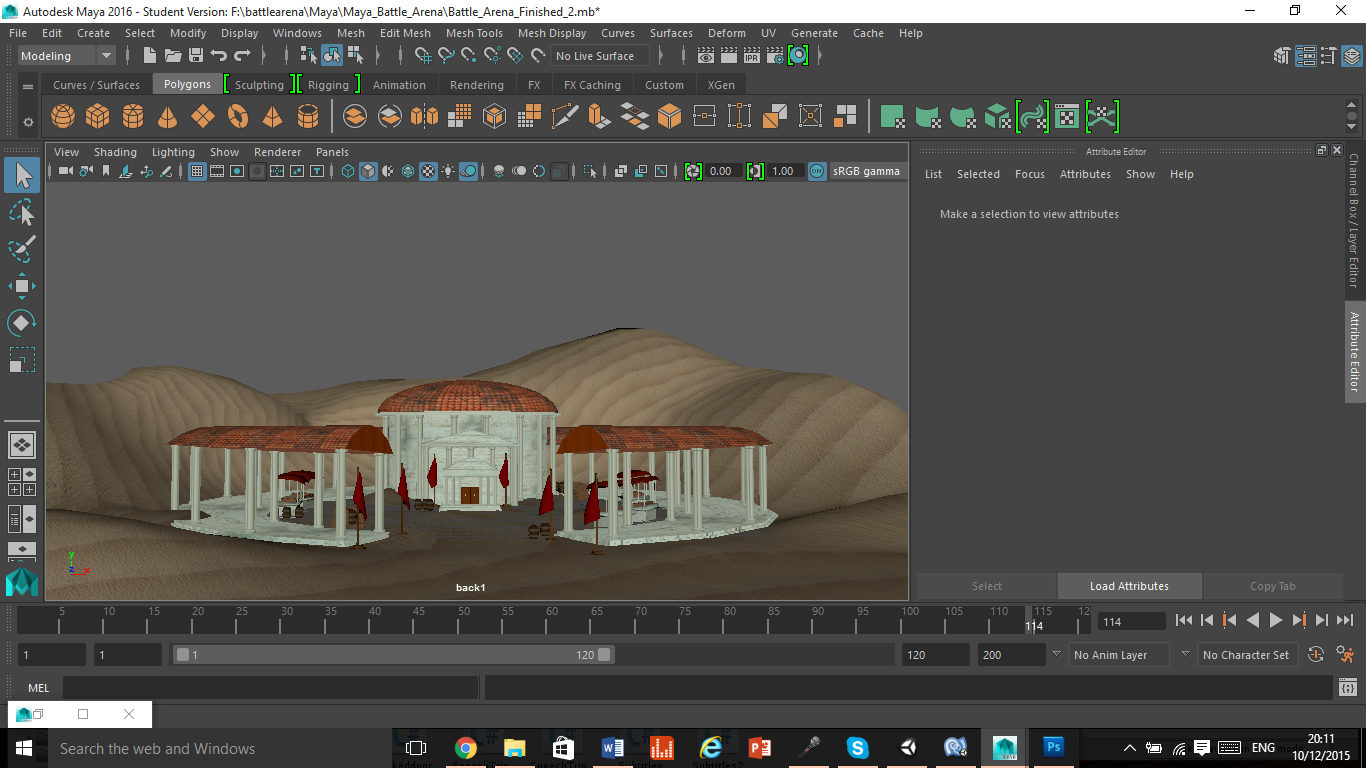The width and height of the screenshot is (1366, 768).
Task: Toggle the textured display in viewport toolbar
Action: (428, 171)
